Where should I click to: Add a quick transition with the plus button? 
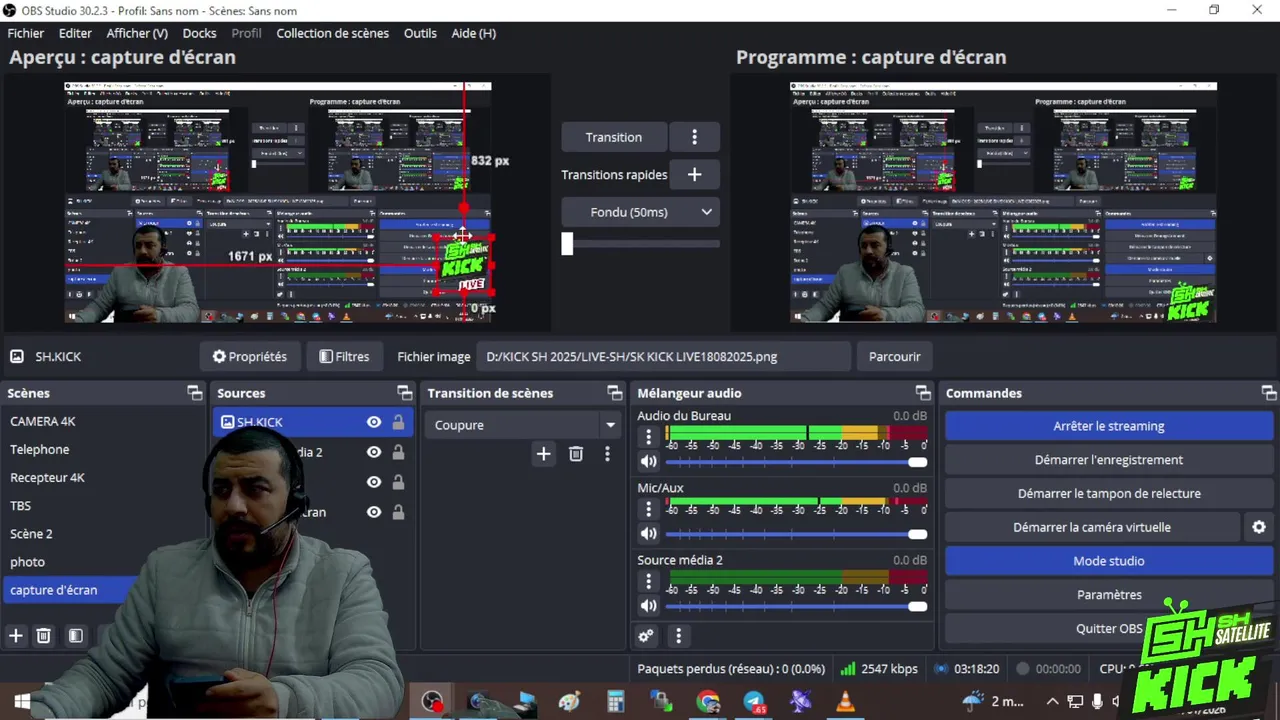click(694, 174)
